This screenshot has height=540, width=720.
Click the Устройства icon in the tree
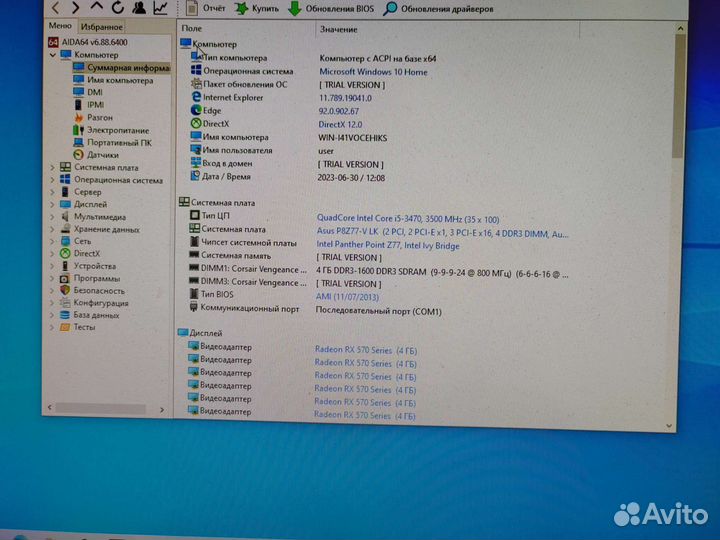click(x=65, y=266)
